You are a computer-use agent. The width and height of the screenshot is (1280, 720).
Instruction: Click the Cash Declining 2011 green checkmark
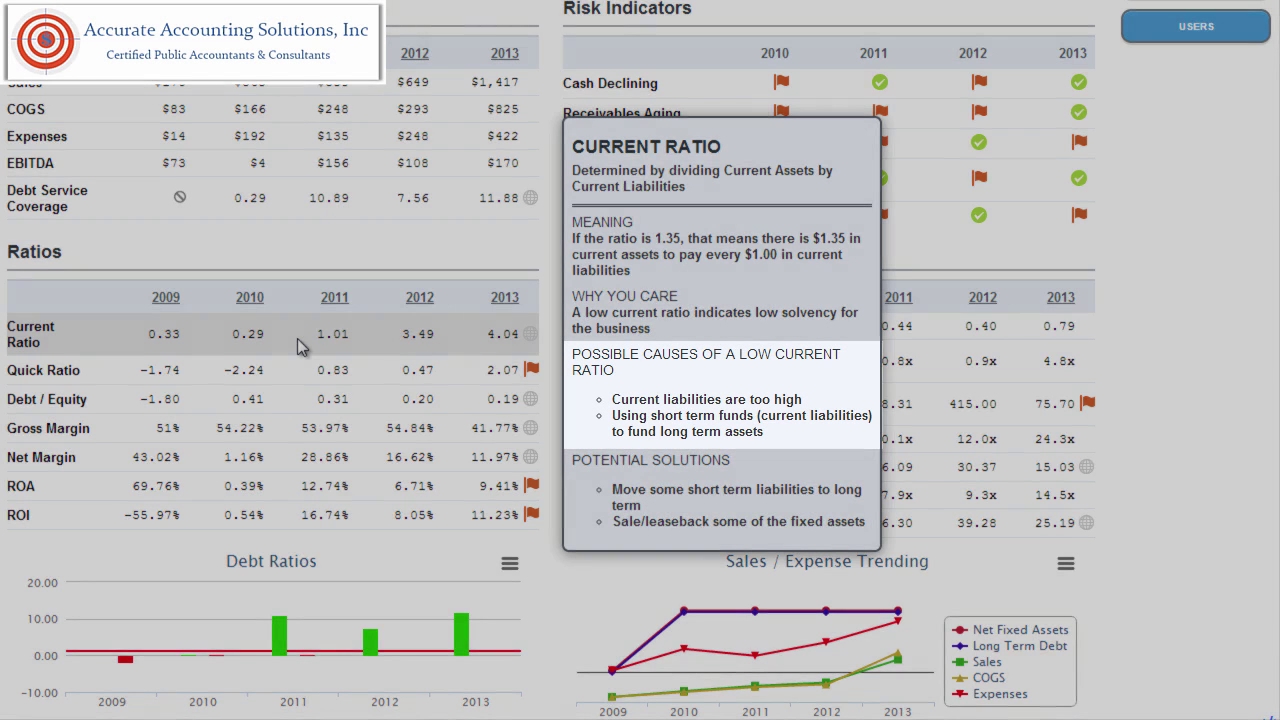[x=879, y=82]
